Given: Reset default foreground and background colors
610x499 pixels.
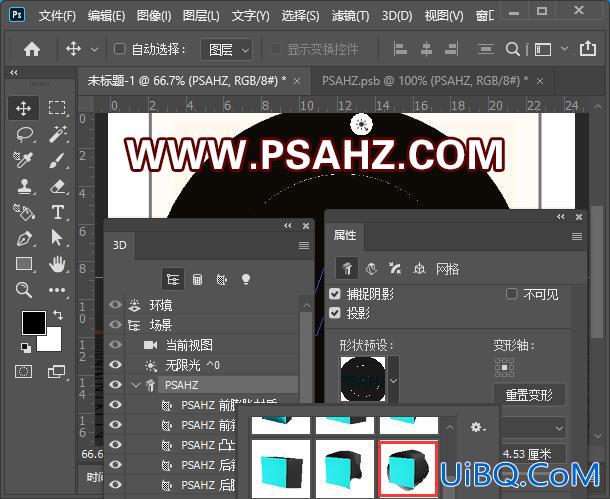Looking at the screenshot, I should click(26, 348).
